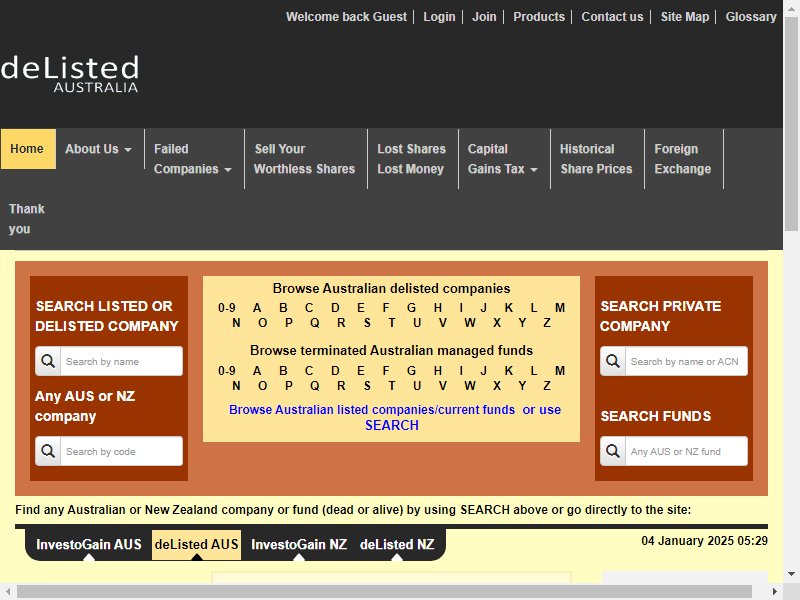Open the Site Map link

[685, 17]
